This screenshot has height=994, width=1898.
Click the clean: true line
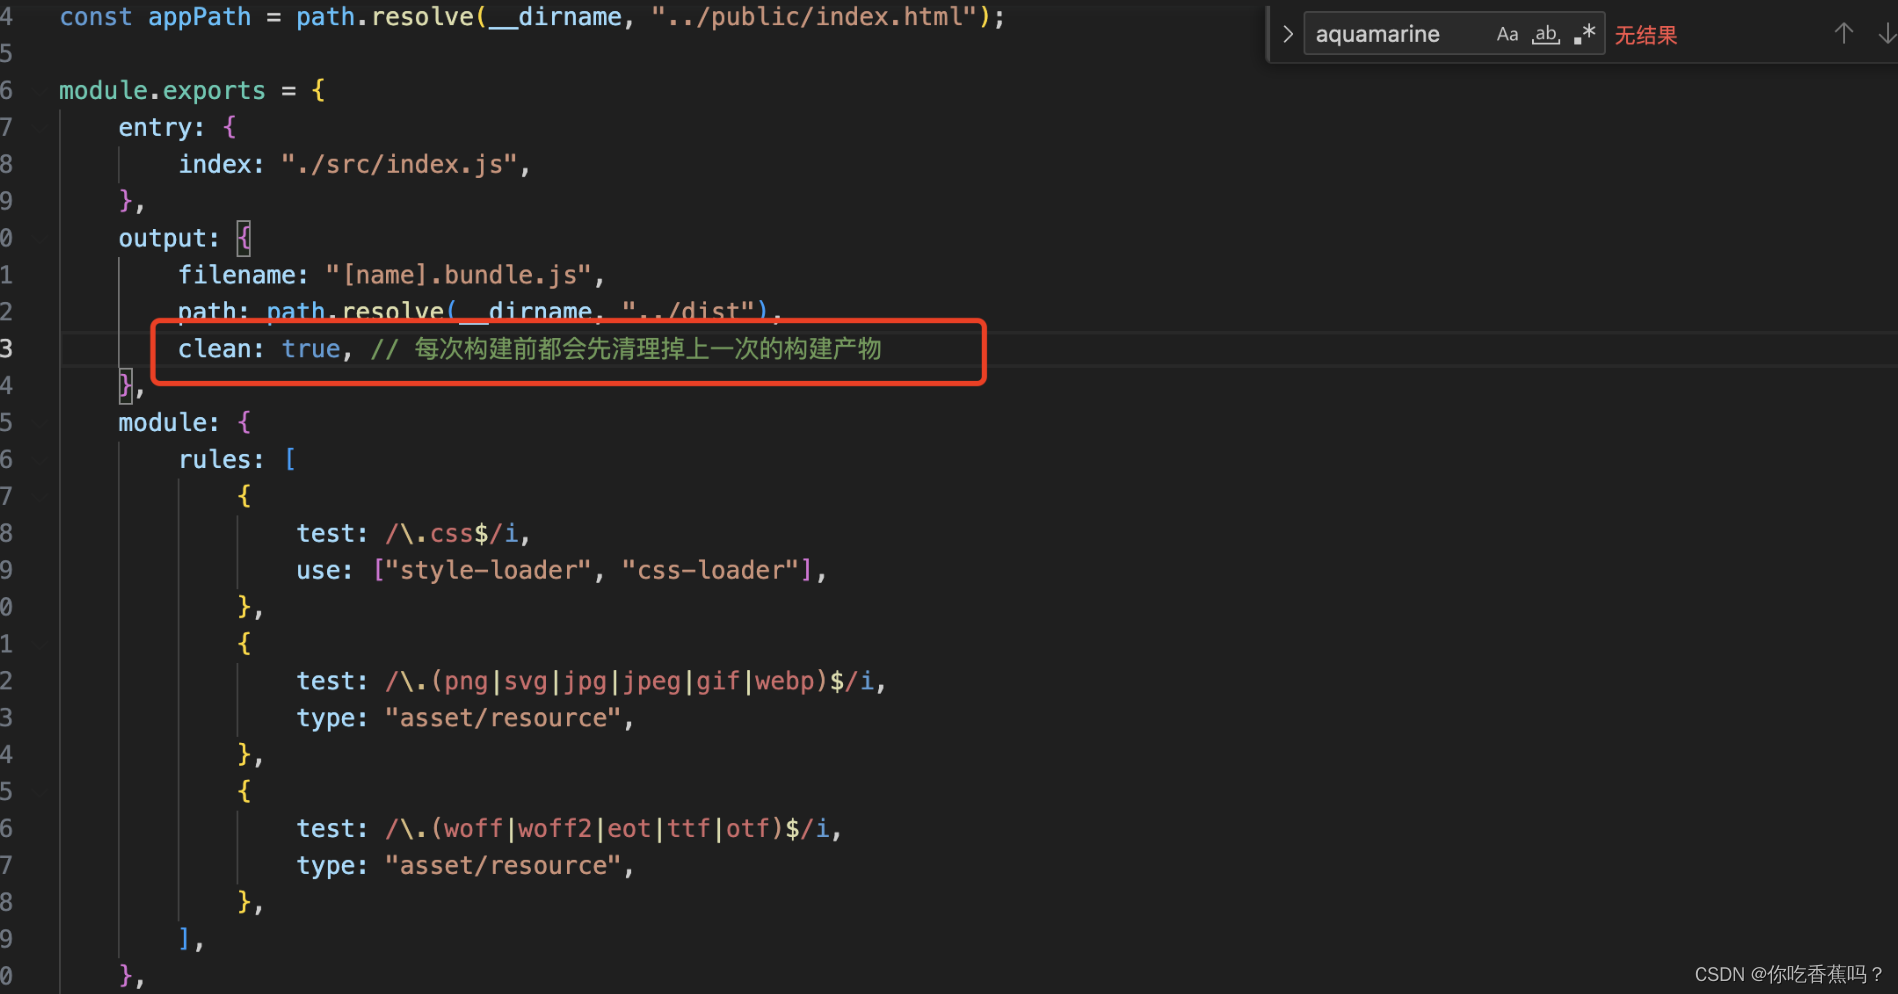530,349
